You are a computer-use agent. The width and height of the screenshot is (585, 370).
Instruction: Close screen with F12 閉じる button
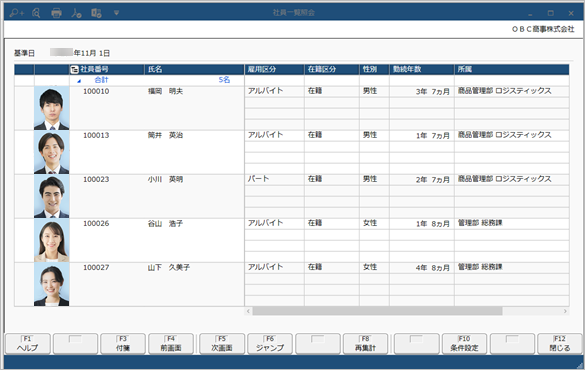pos(560,344)
